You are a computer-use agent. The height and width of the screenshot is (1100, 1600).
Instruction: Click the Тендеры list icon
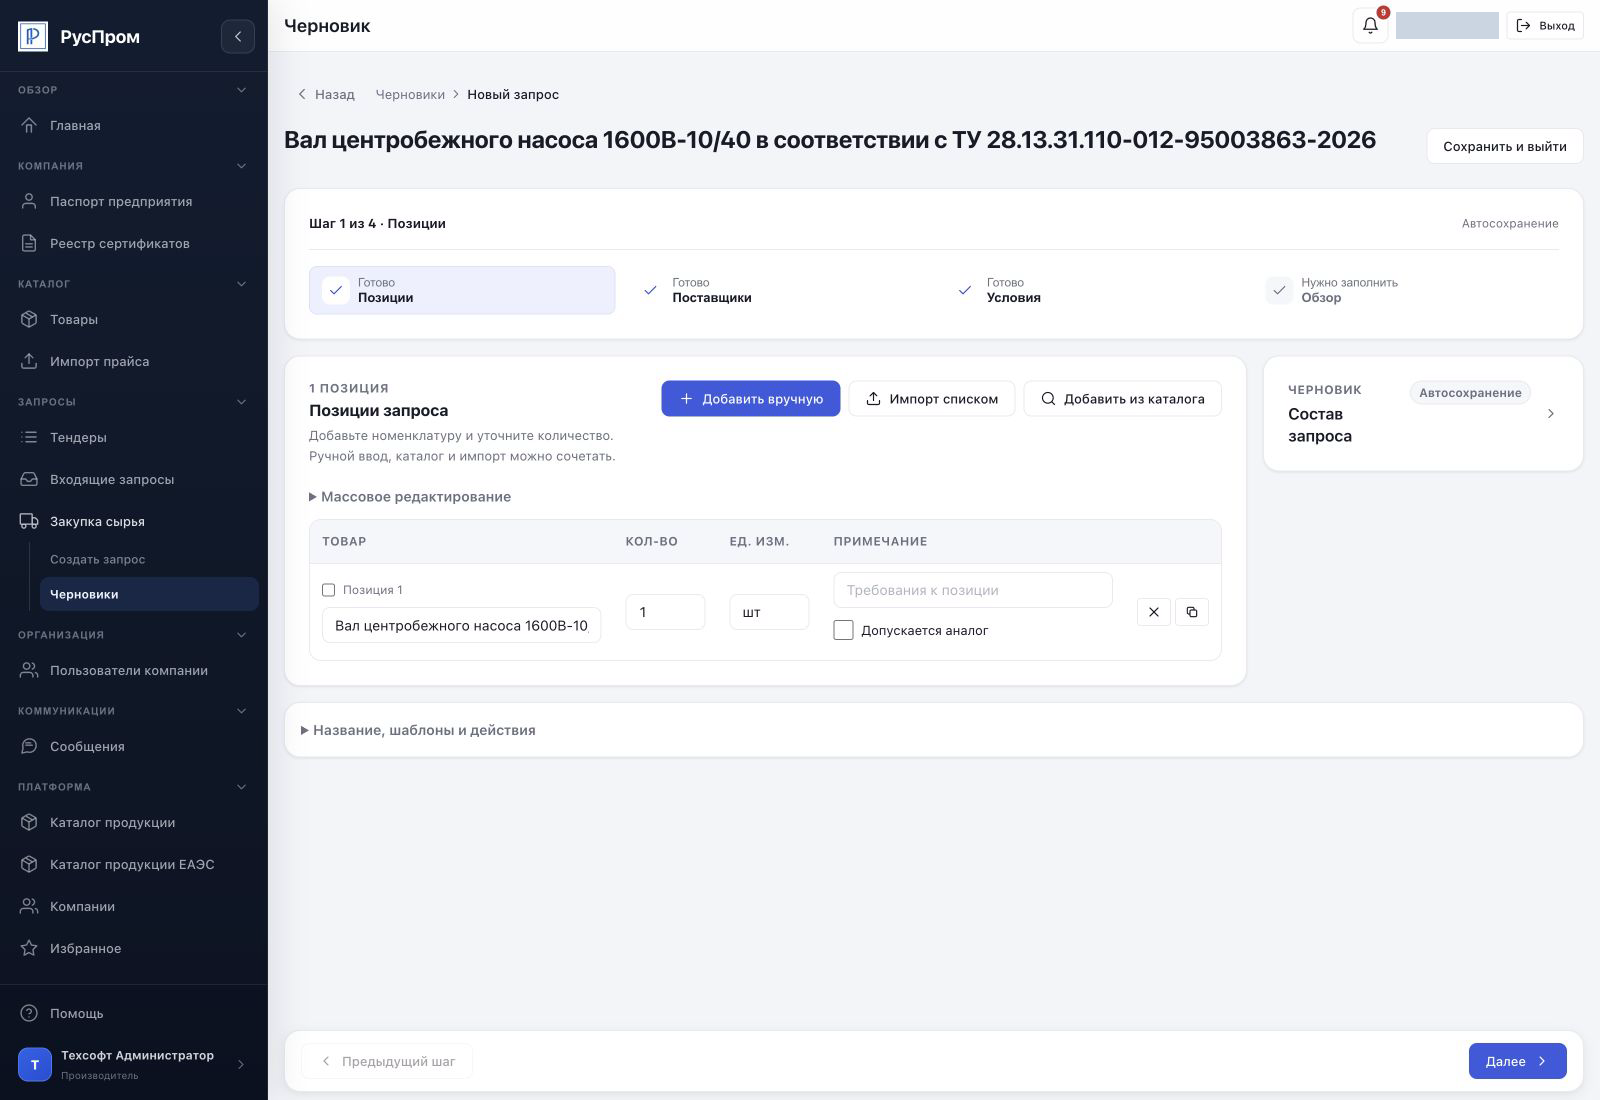30,437
